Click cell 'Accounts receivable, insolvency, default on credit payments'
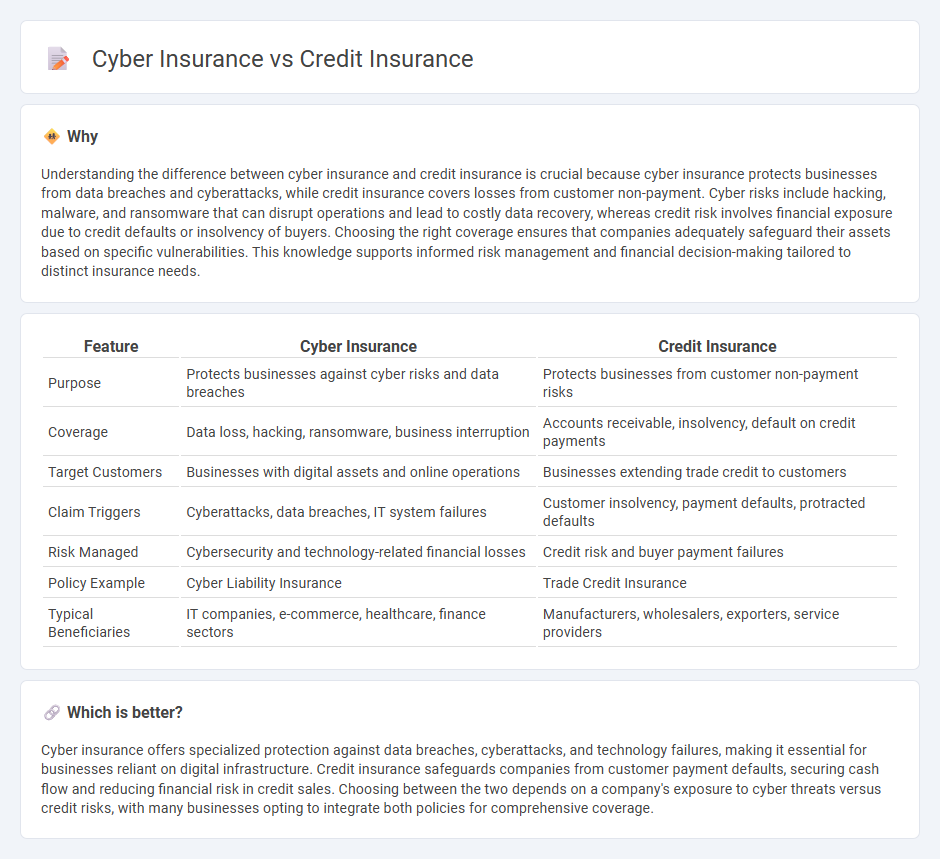 coord(717,432)
